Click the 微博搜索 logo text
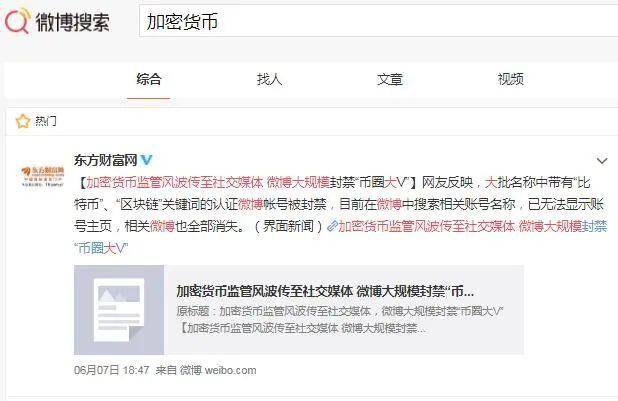This screenshot has width=618, height=401. tap(72, 22)
